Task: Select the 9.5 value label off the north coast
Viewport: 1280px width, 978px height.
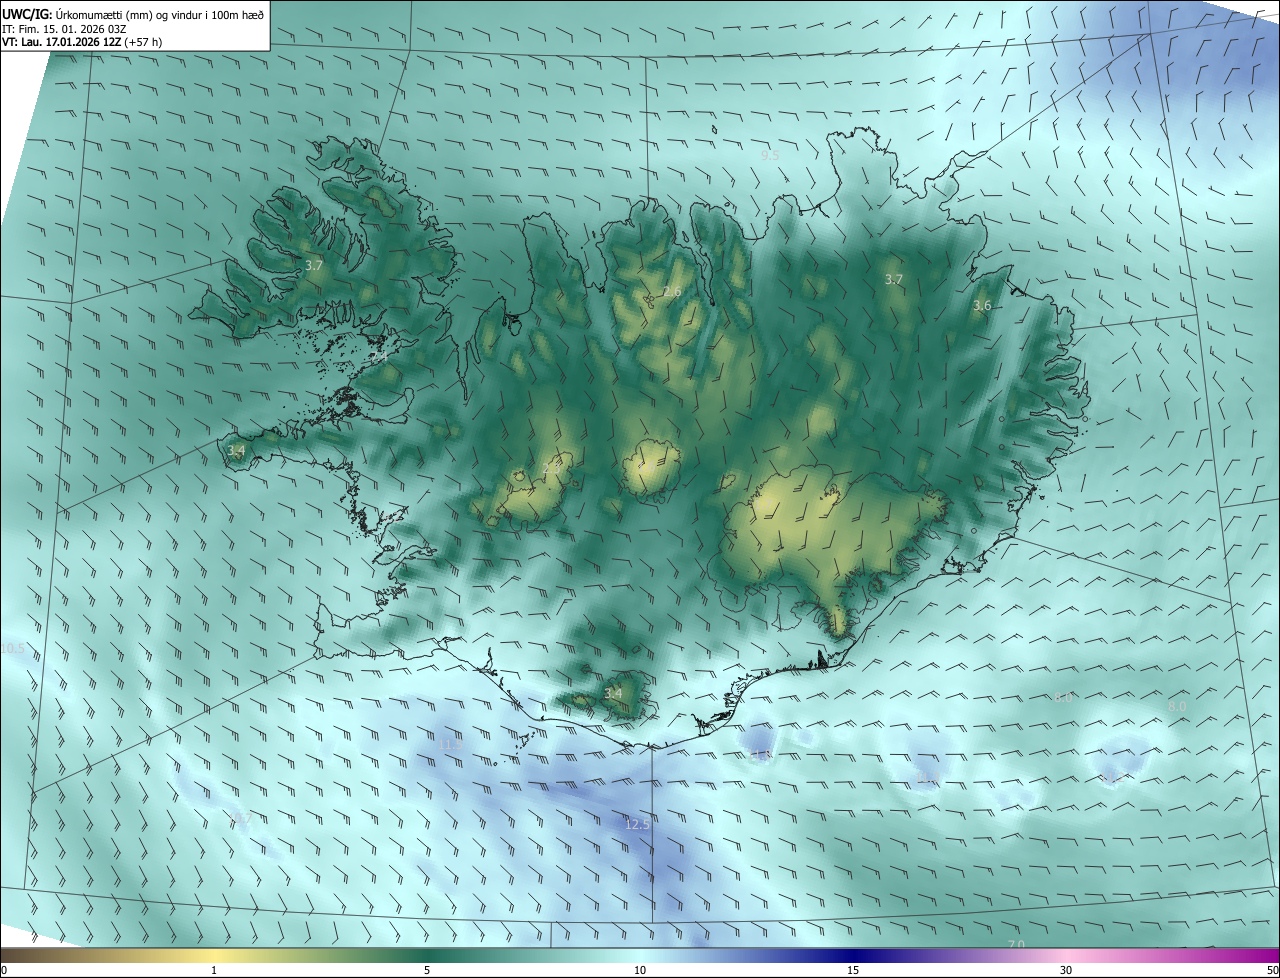Action: point(770,156)
